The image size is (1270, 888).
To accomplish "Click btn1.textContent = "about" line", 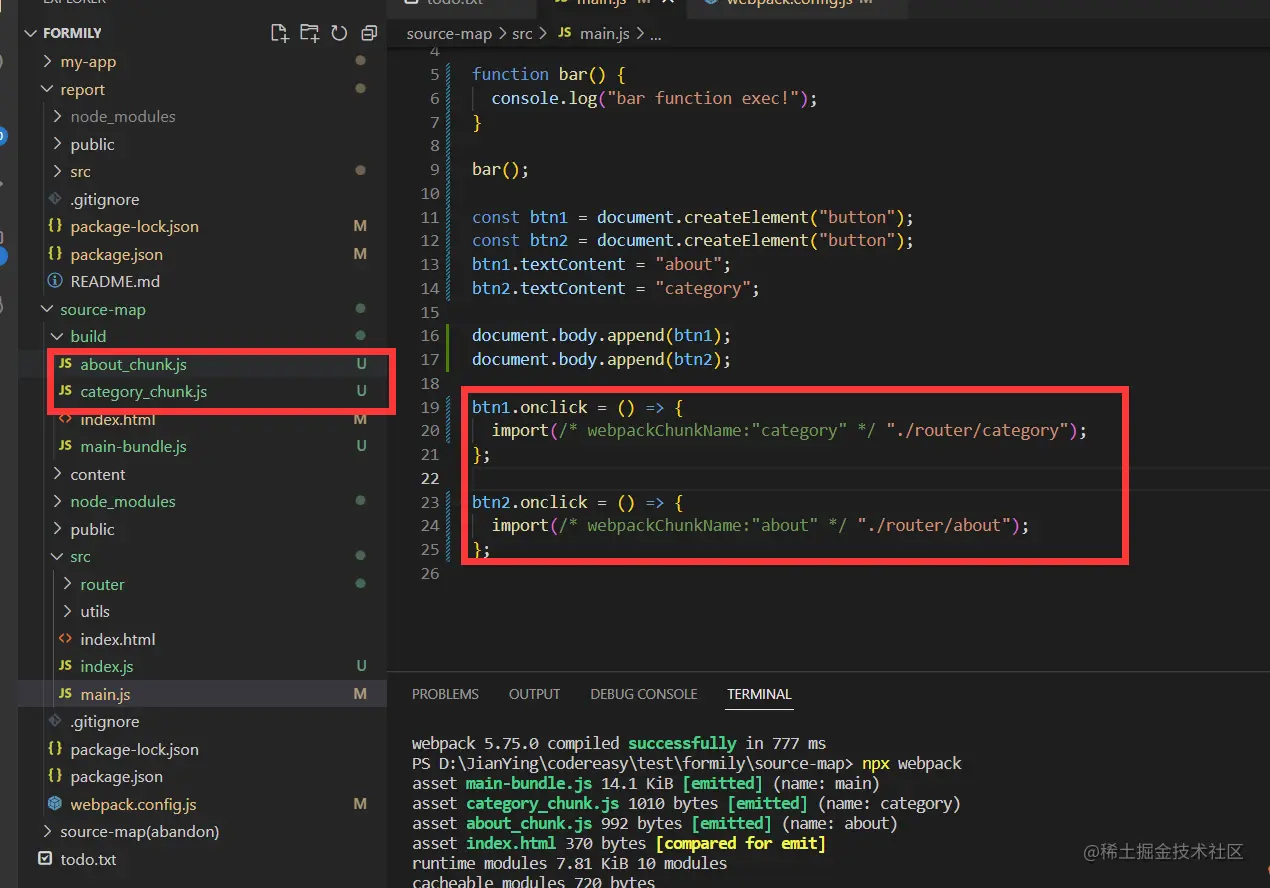I will point(602,264).
